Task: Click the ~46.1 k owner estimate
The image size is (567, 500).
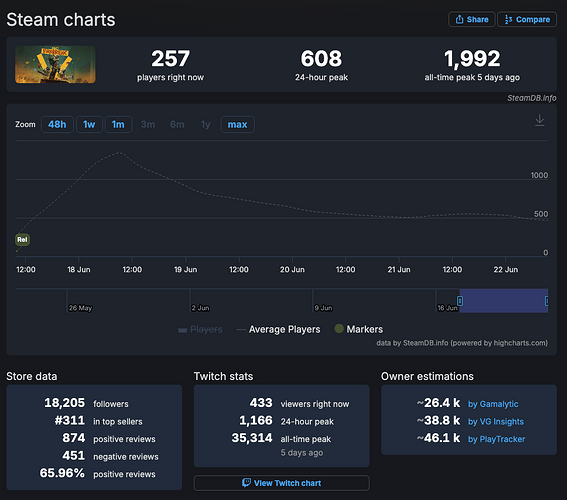Action: point(439,438)
